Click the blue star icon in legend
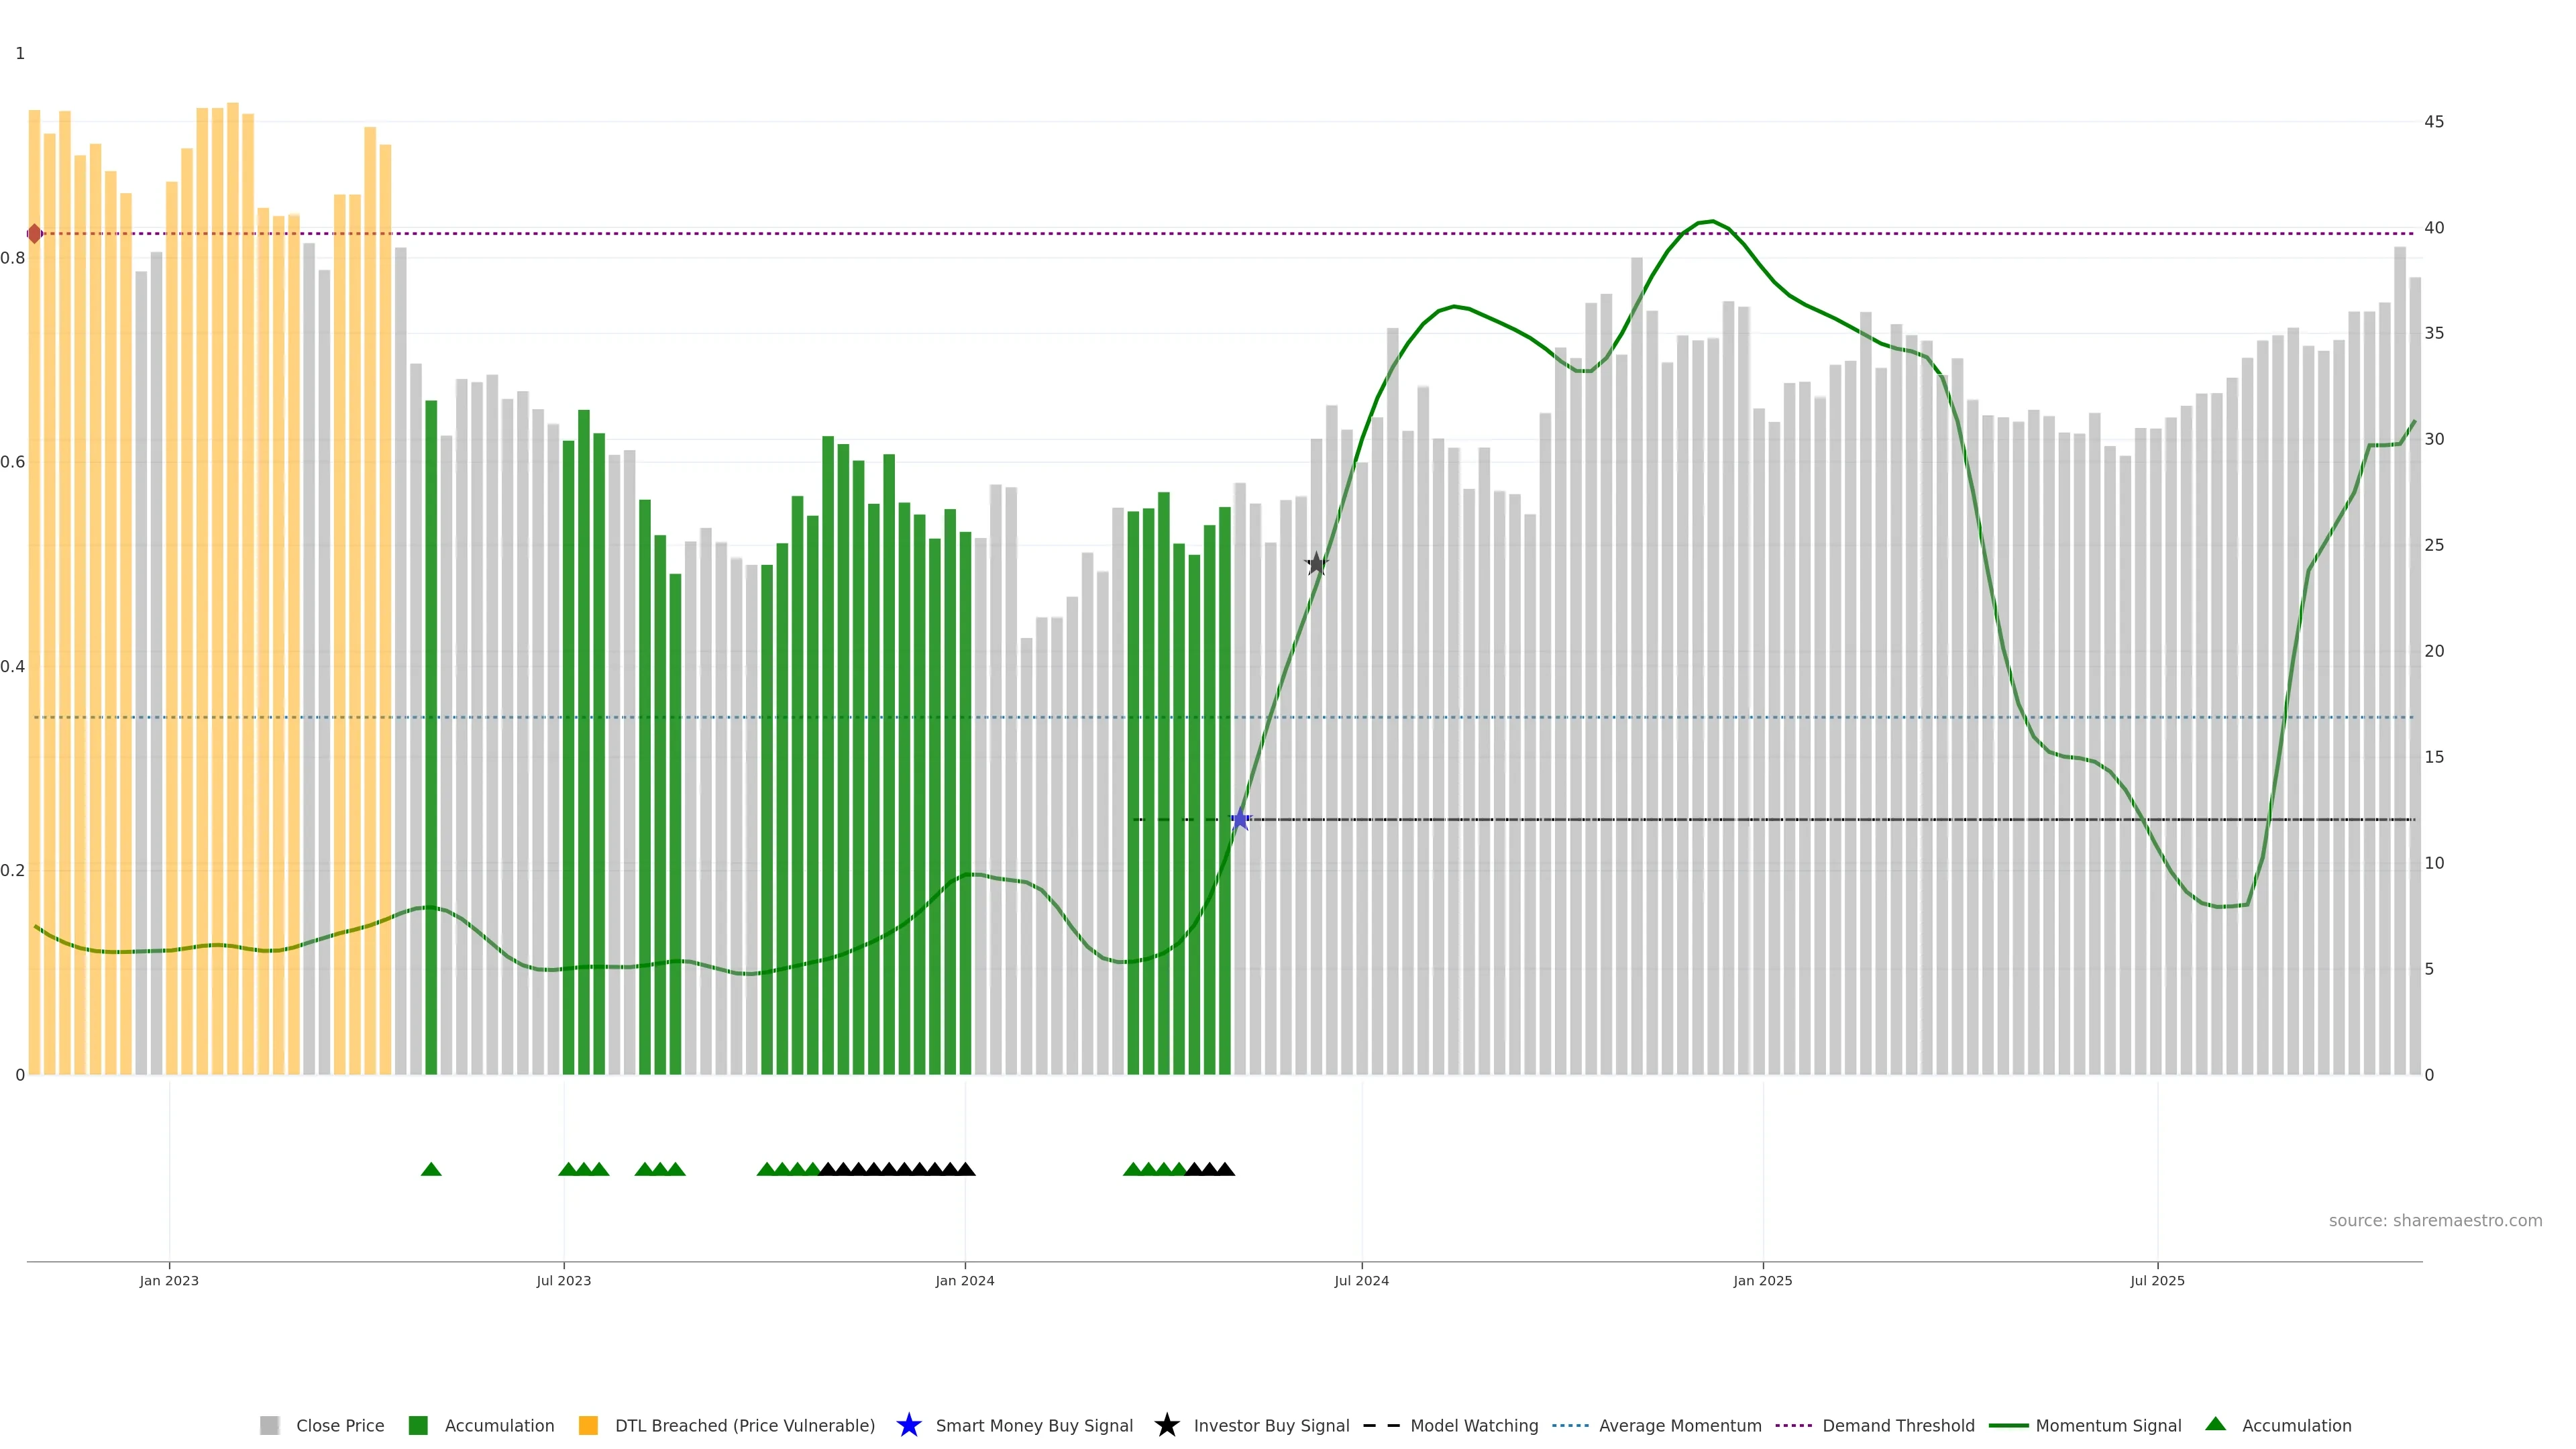2576x1449 pixels. (908, 1425)
